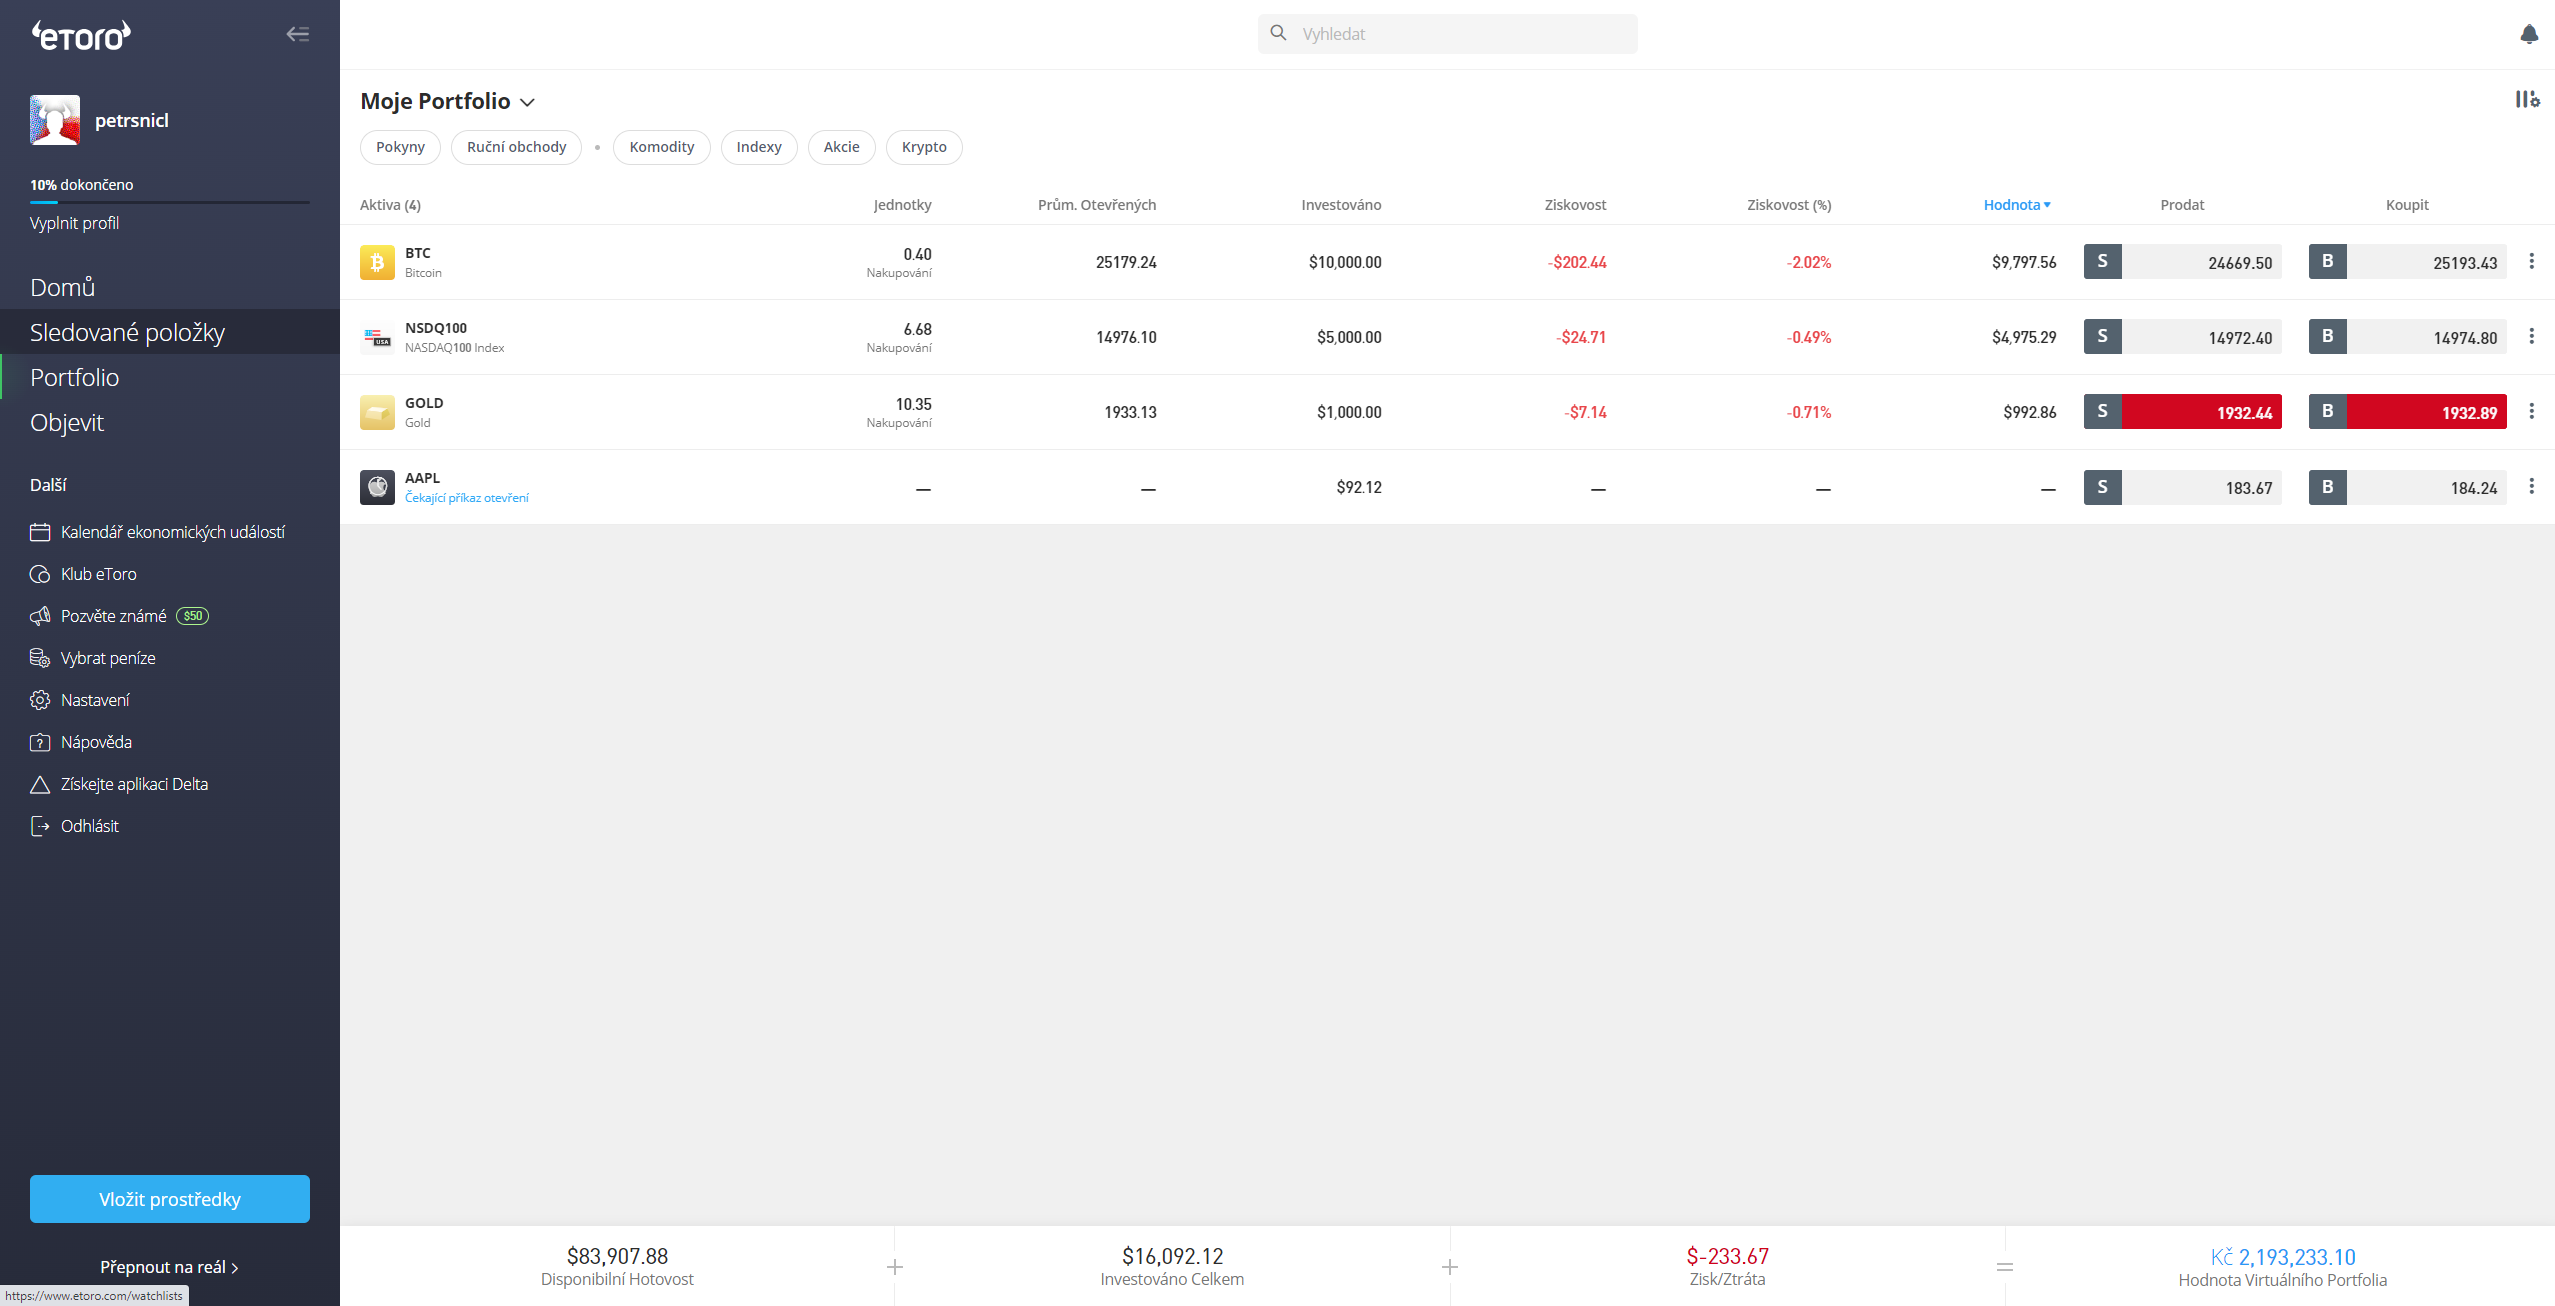The height and width of the screenshot is (1306, 2555).
Task: Open the column settings icon
Action: coord(2527,99)
